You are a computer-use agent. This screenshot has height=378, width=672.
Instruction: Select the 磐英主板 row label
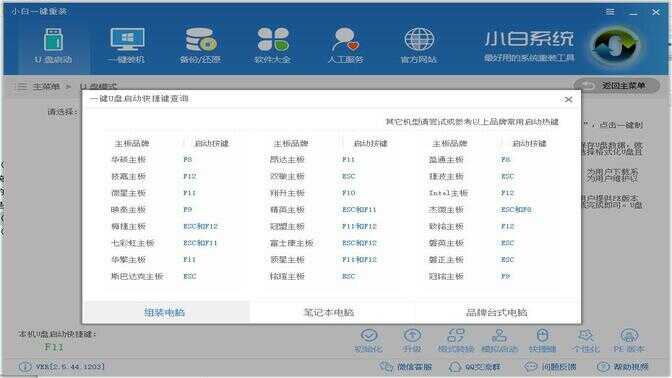click(x=446, y=243)
